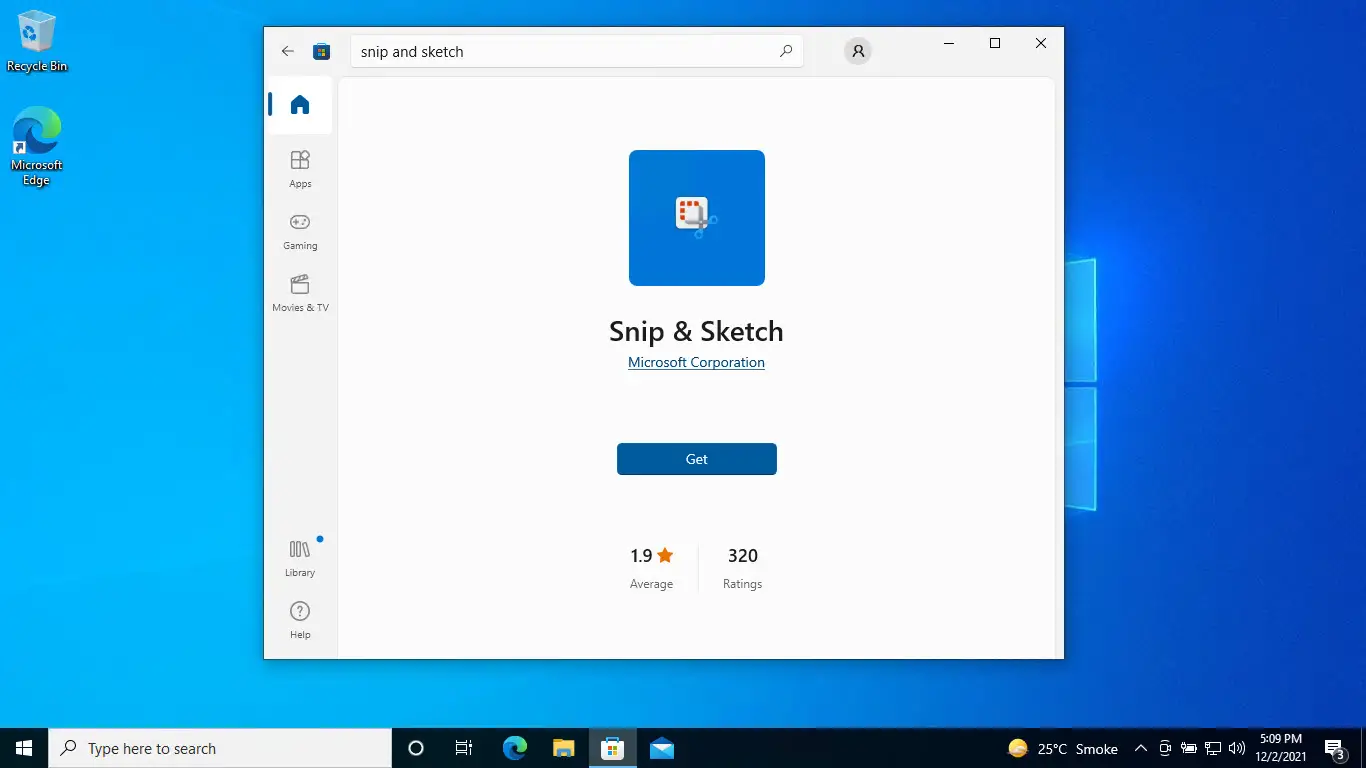Open File Explorer from the taskbar
Image resolution: width=1366 pixels, height=768 pixels.
pyautogui.click(x=564, y=748)
